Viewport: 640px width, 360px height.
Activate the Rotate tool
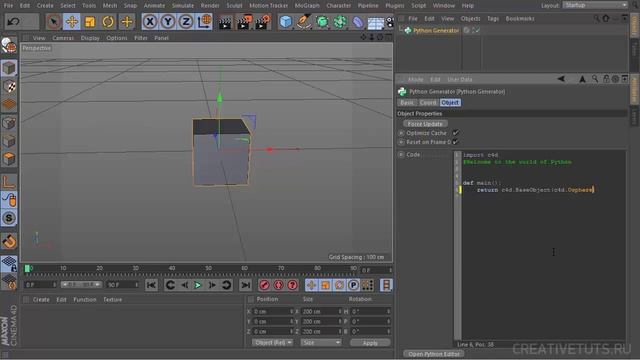[108, 22]
